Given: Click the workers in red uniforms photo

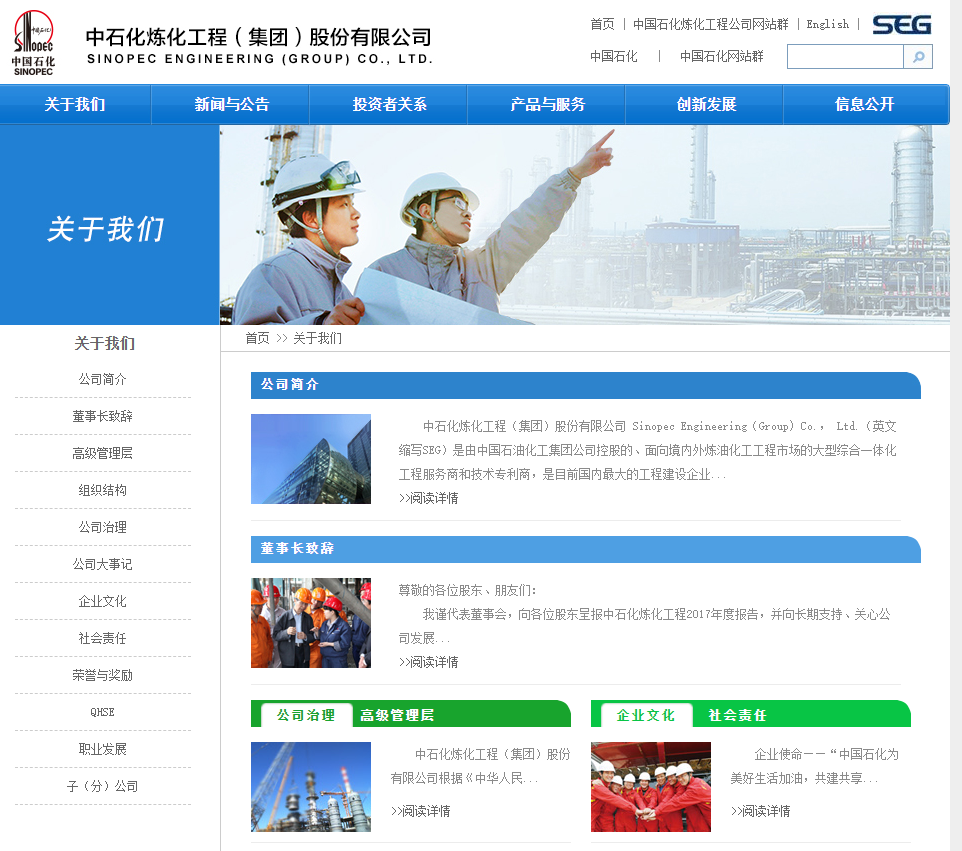Looking at the screenshot, I should tap(650, 787).
